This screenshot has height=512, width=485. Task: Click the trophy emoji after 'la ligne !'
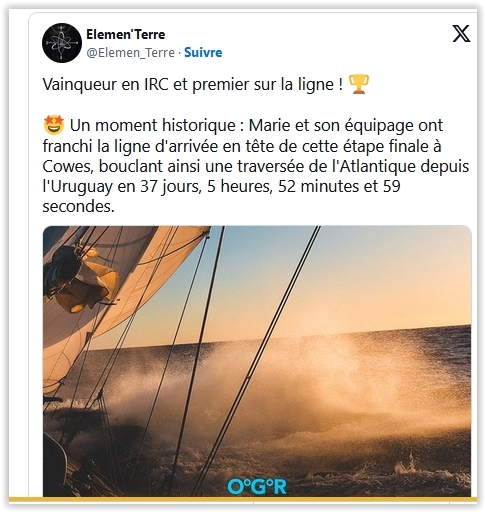[x=359, y=84]
